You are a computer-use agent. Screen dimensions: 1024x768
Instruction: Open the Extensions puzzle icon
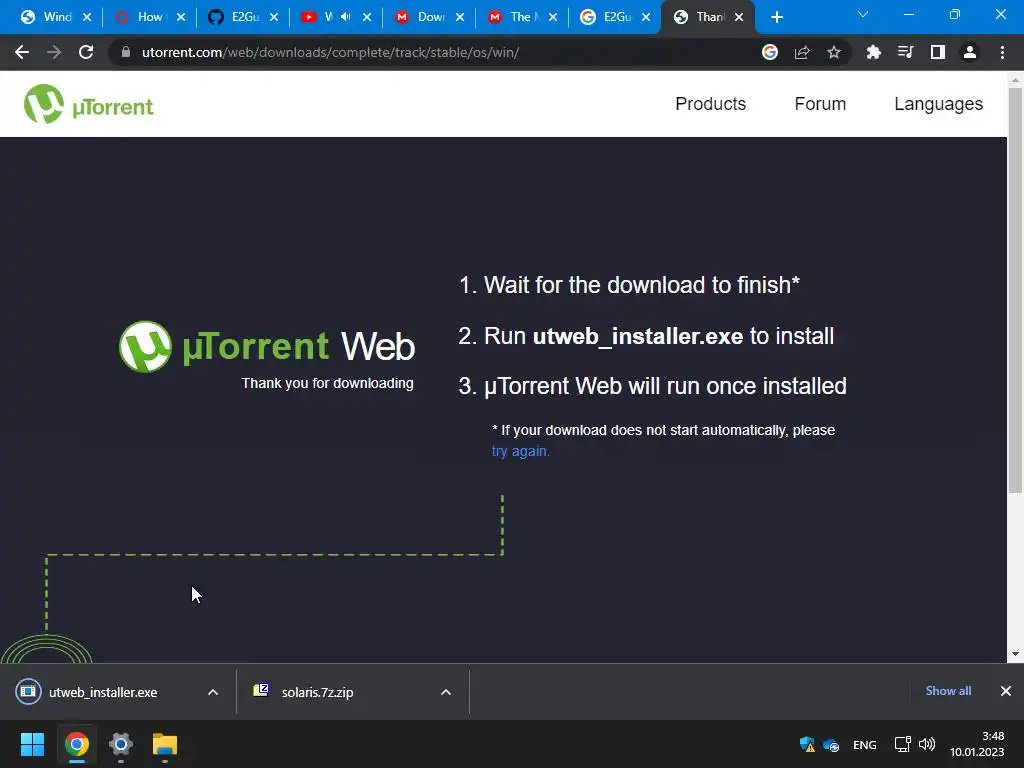(x=873, y=52)
